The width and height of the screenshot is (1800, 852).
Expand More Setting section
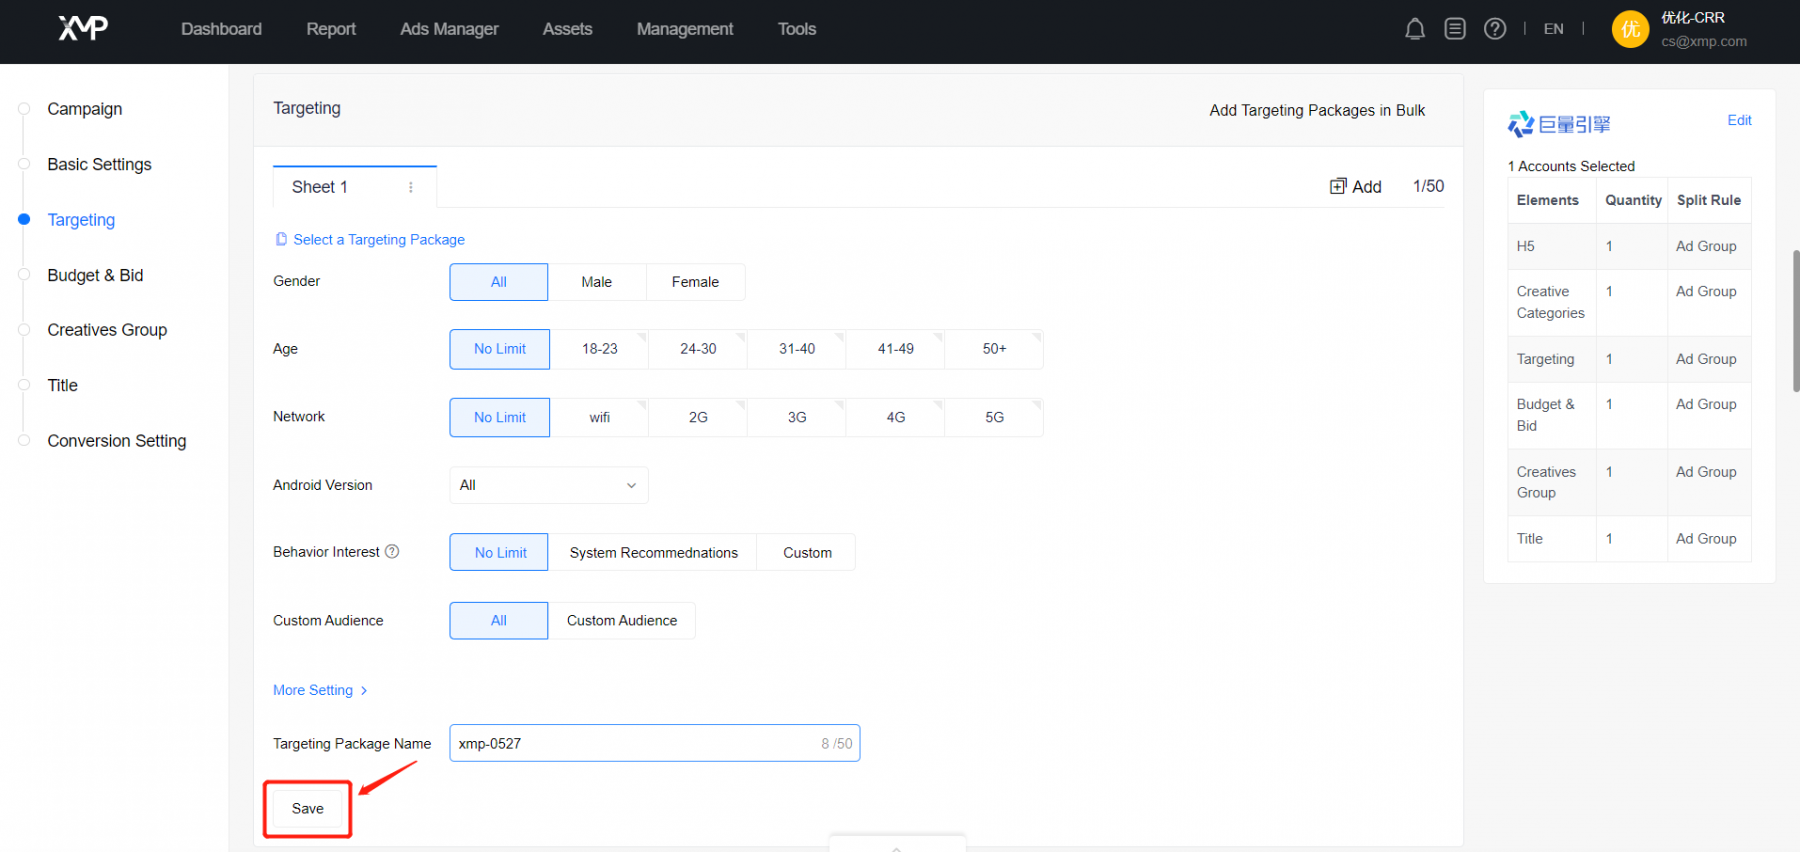pos(320,690)
